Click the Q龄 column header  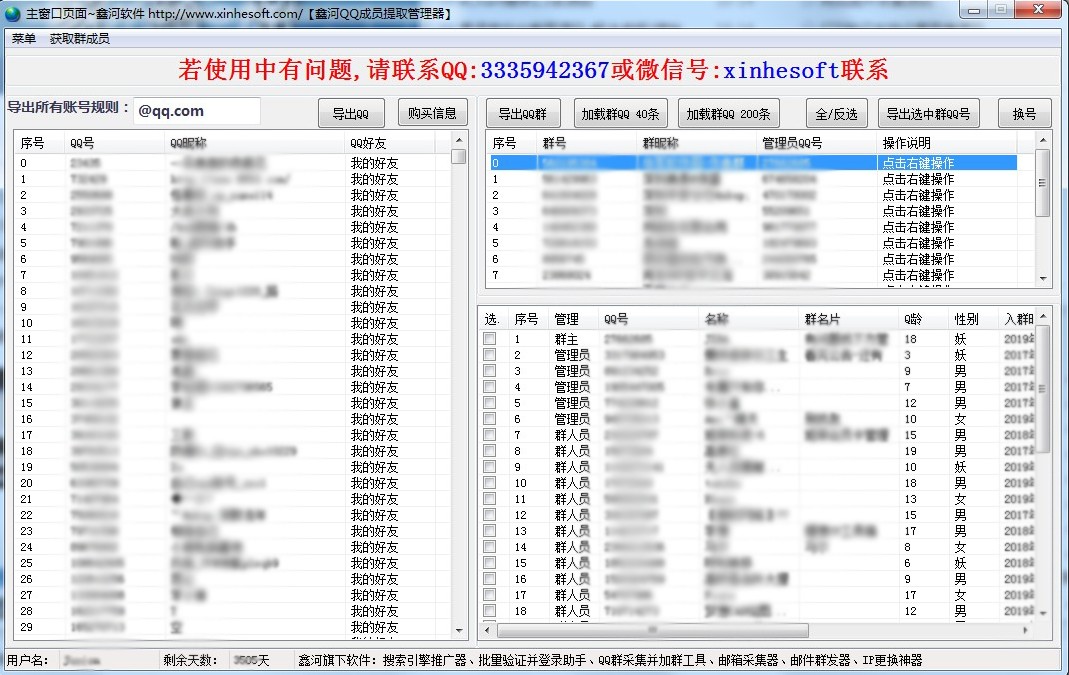pos(924,319)
